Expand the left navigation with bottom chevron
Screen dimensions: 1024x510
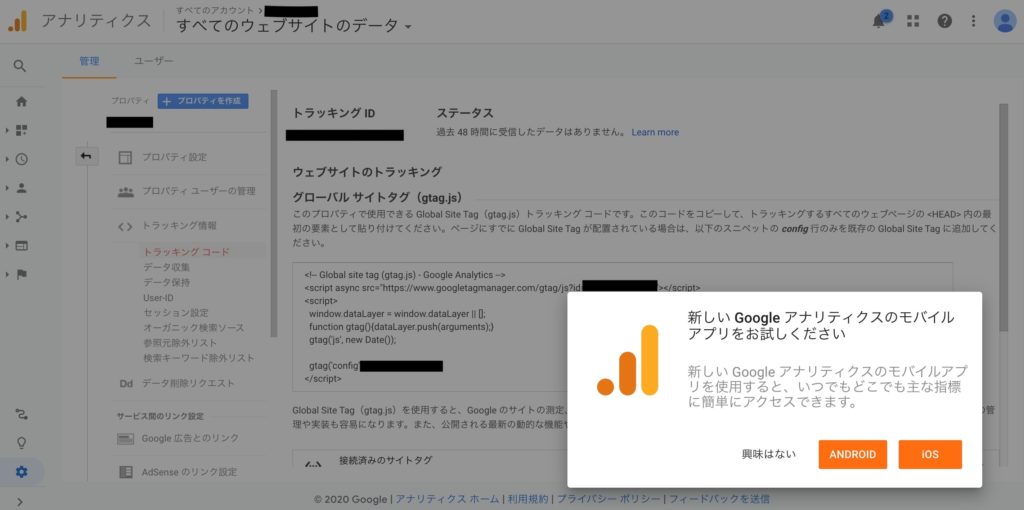tap(21, 501)
